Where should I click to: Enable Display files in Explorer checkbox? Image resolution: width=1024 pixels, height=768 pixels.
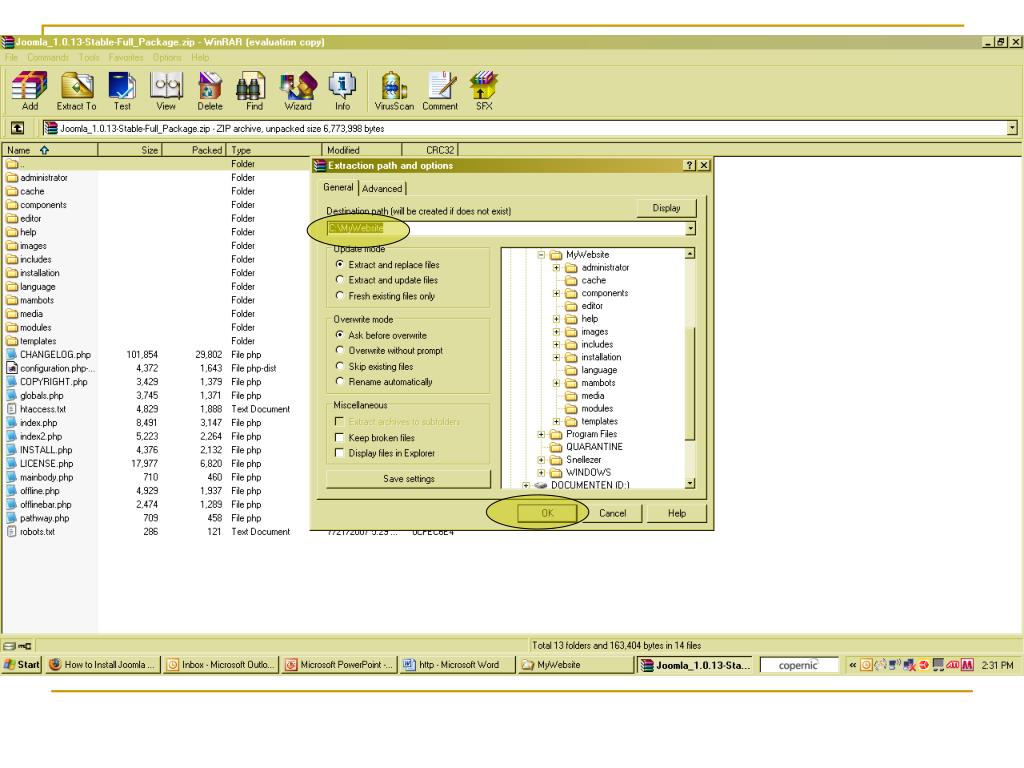340,453
